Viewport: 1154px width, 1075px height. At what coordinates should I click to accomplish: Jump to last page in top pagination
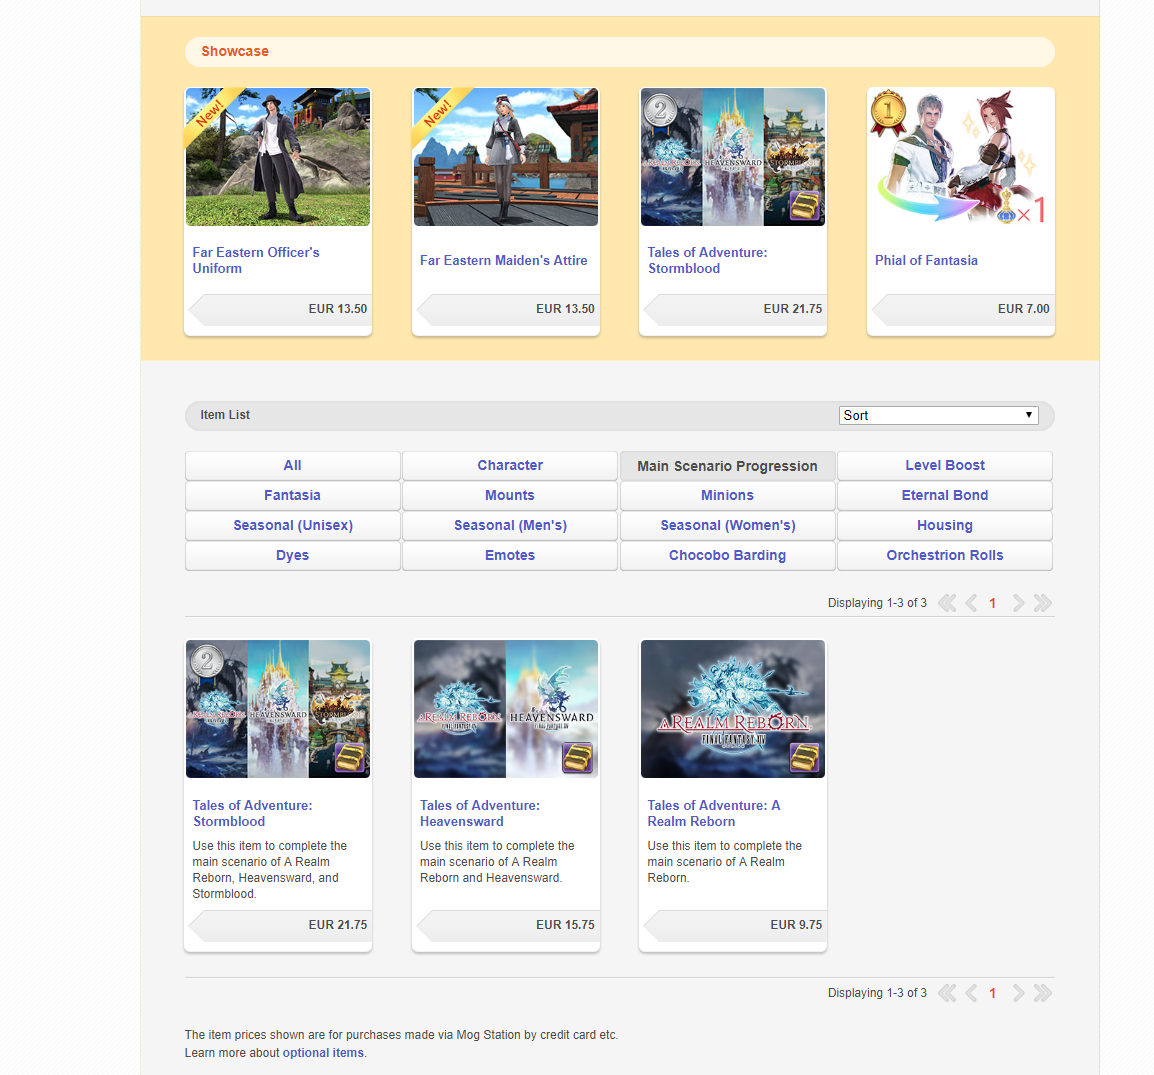1042,603
